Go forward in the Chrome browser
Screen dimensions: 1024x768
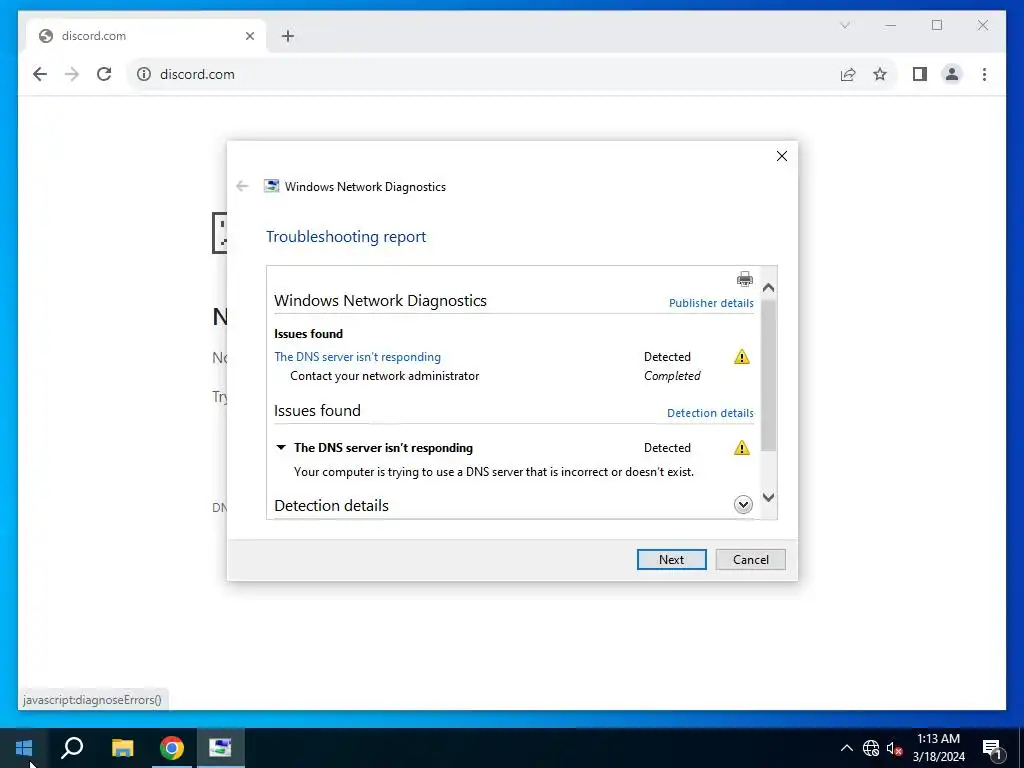72,74
